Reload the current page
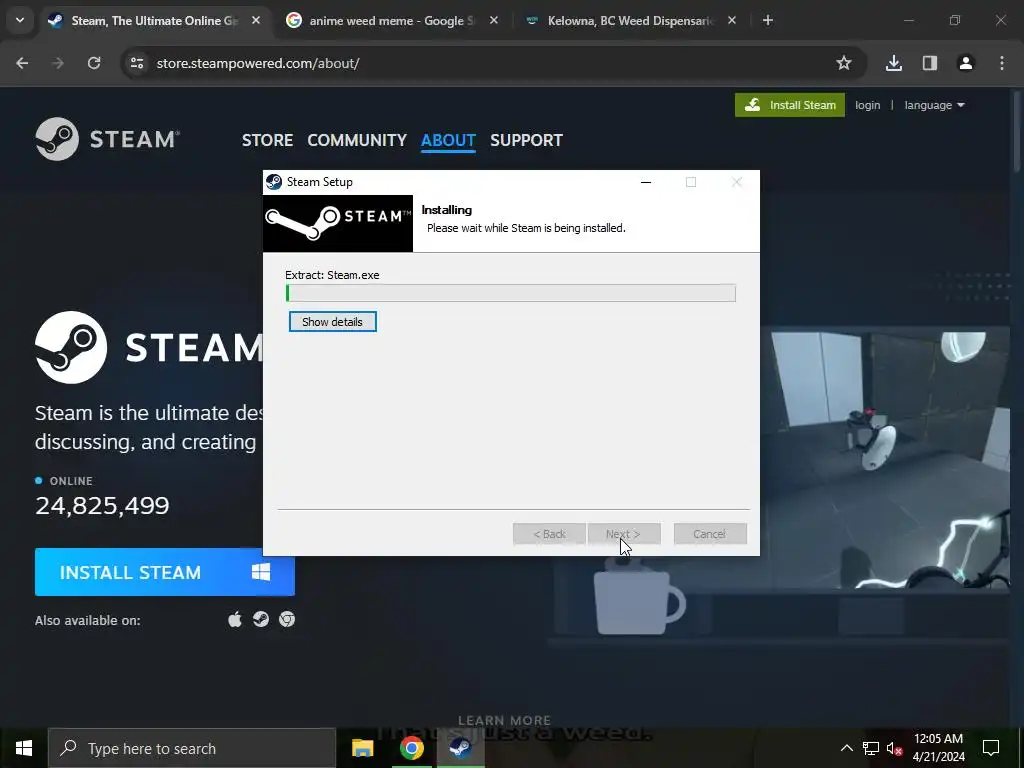This screenshot has height=768, width=1024. point(94,63)
